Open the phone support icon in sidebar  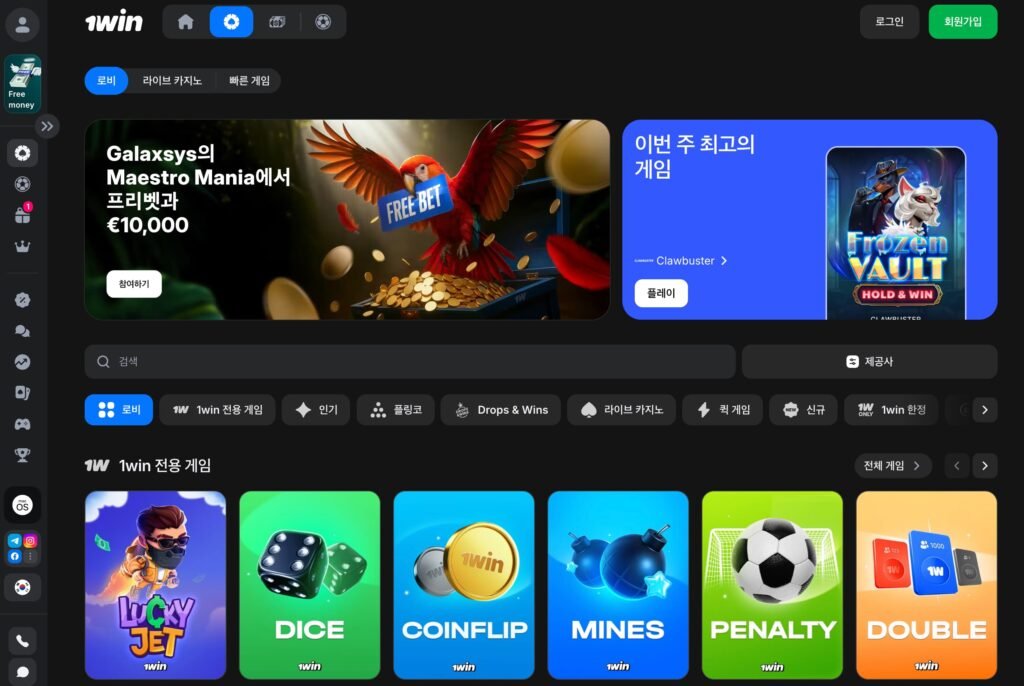click(22, 640)
